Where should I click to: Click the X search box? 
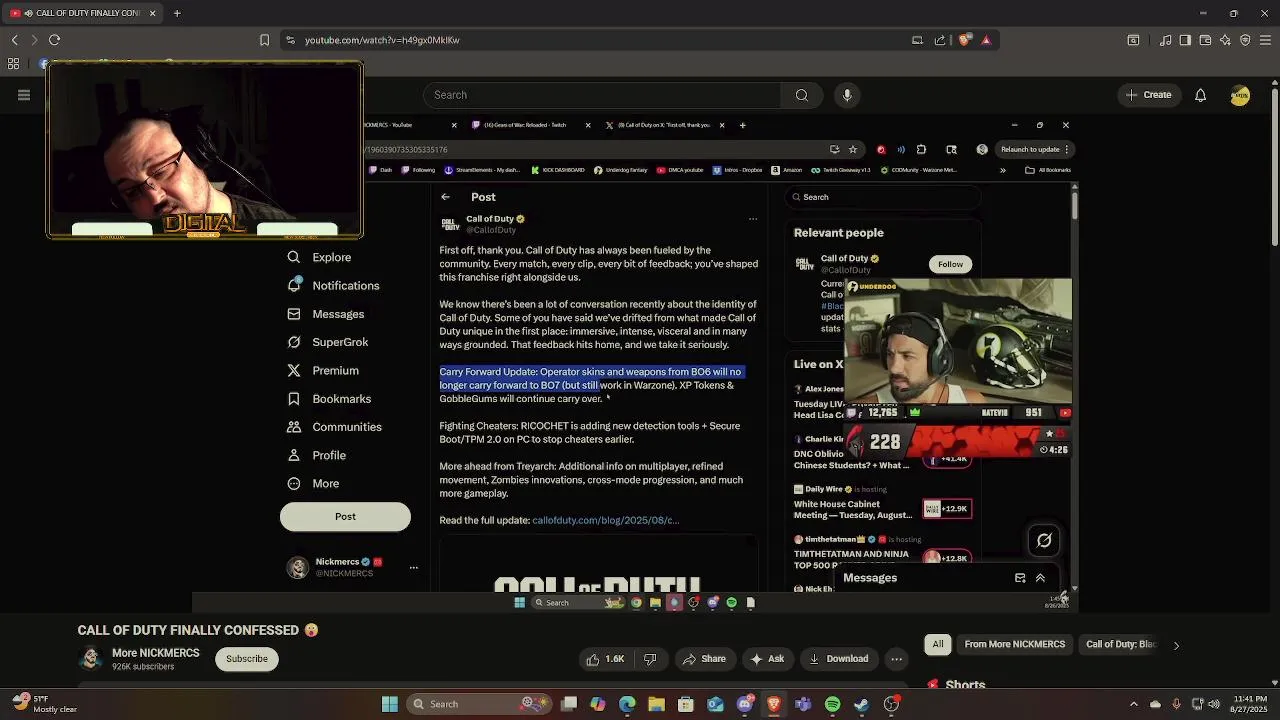[x=883, y=197]
